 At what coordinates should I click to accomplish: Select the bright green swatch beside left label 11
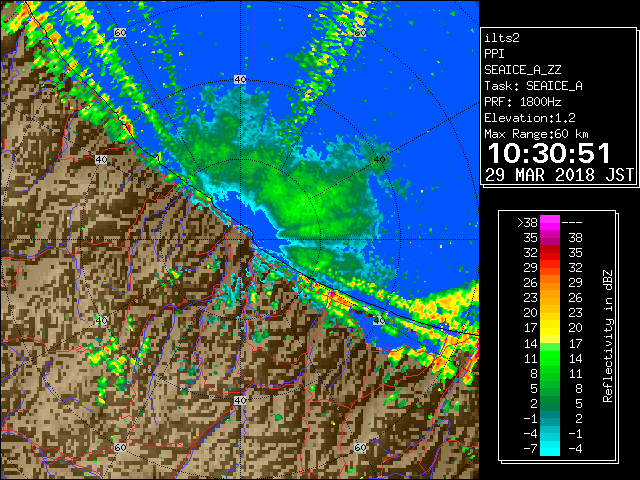(x=550, y=358)
